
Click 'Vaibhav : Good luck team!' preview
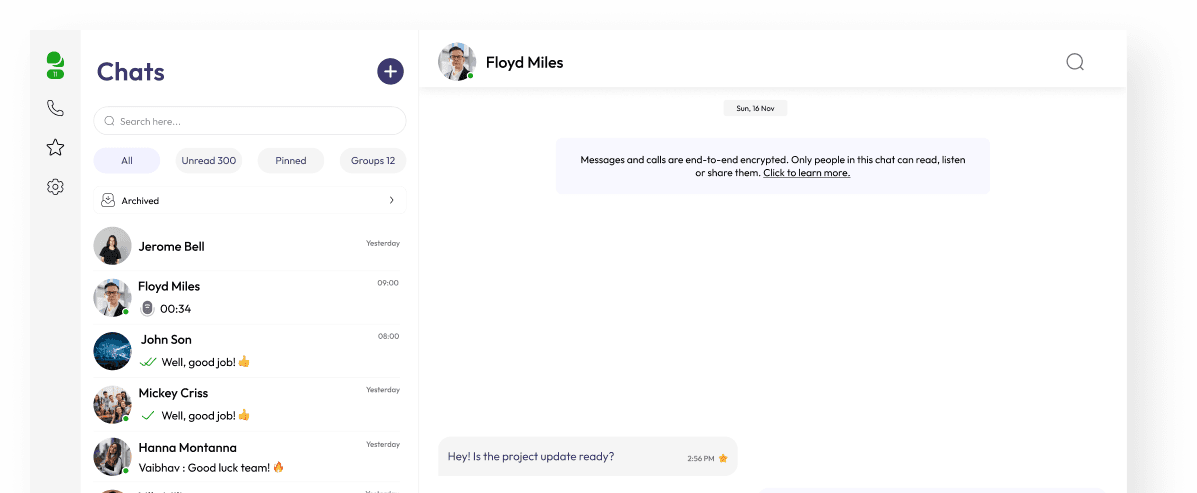click(x=211, y=467)
